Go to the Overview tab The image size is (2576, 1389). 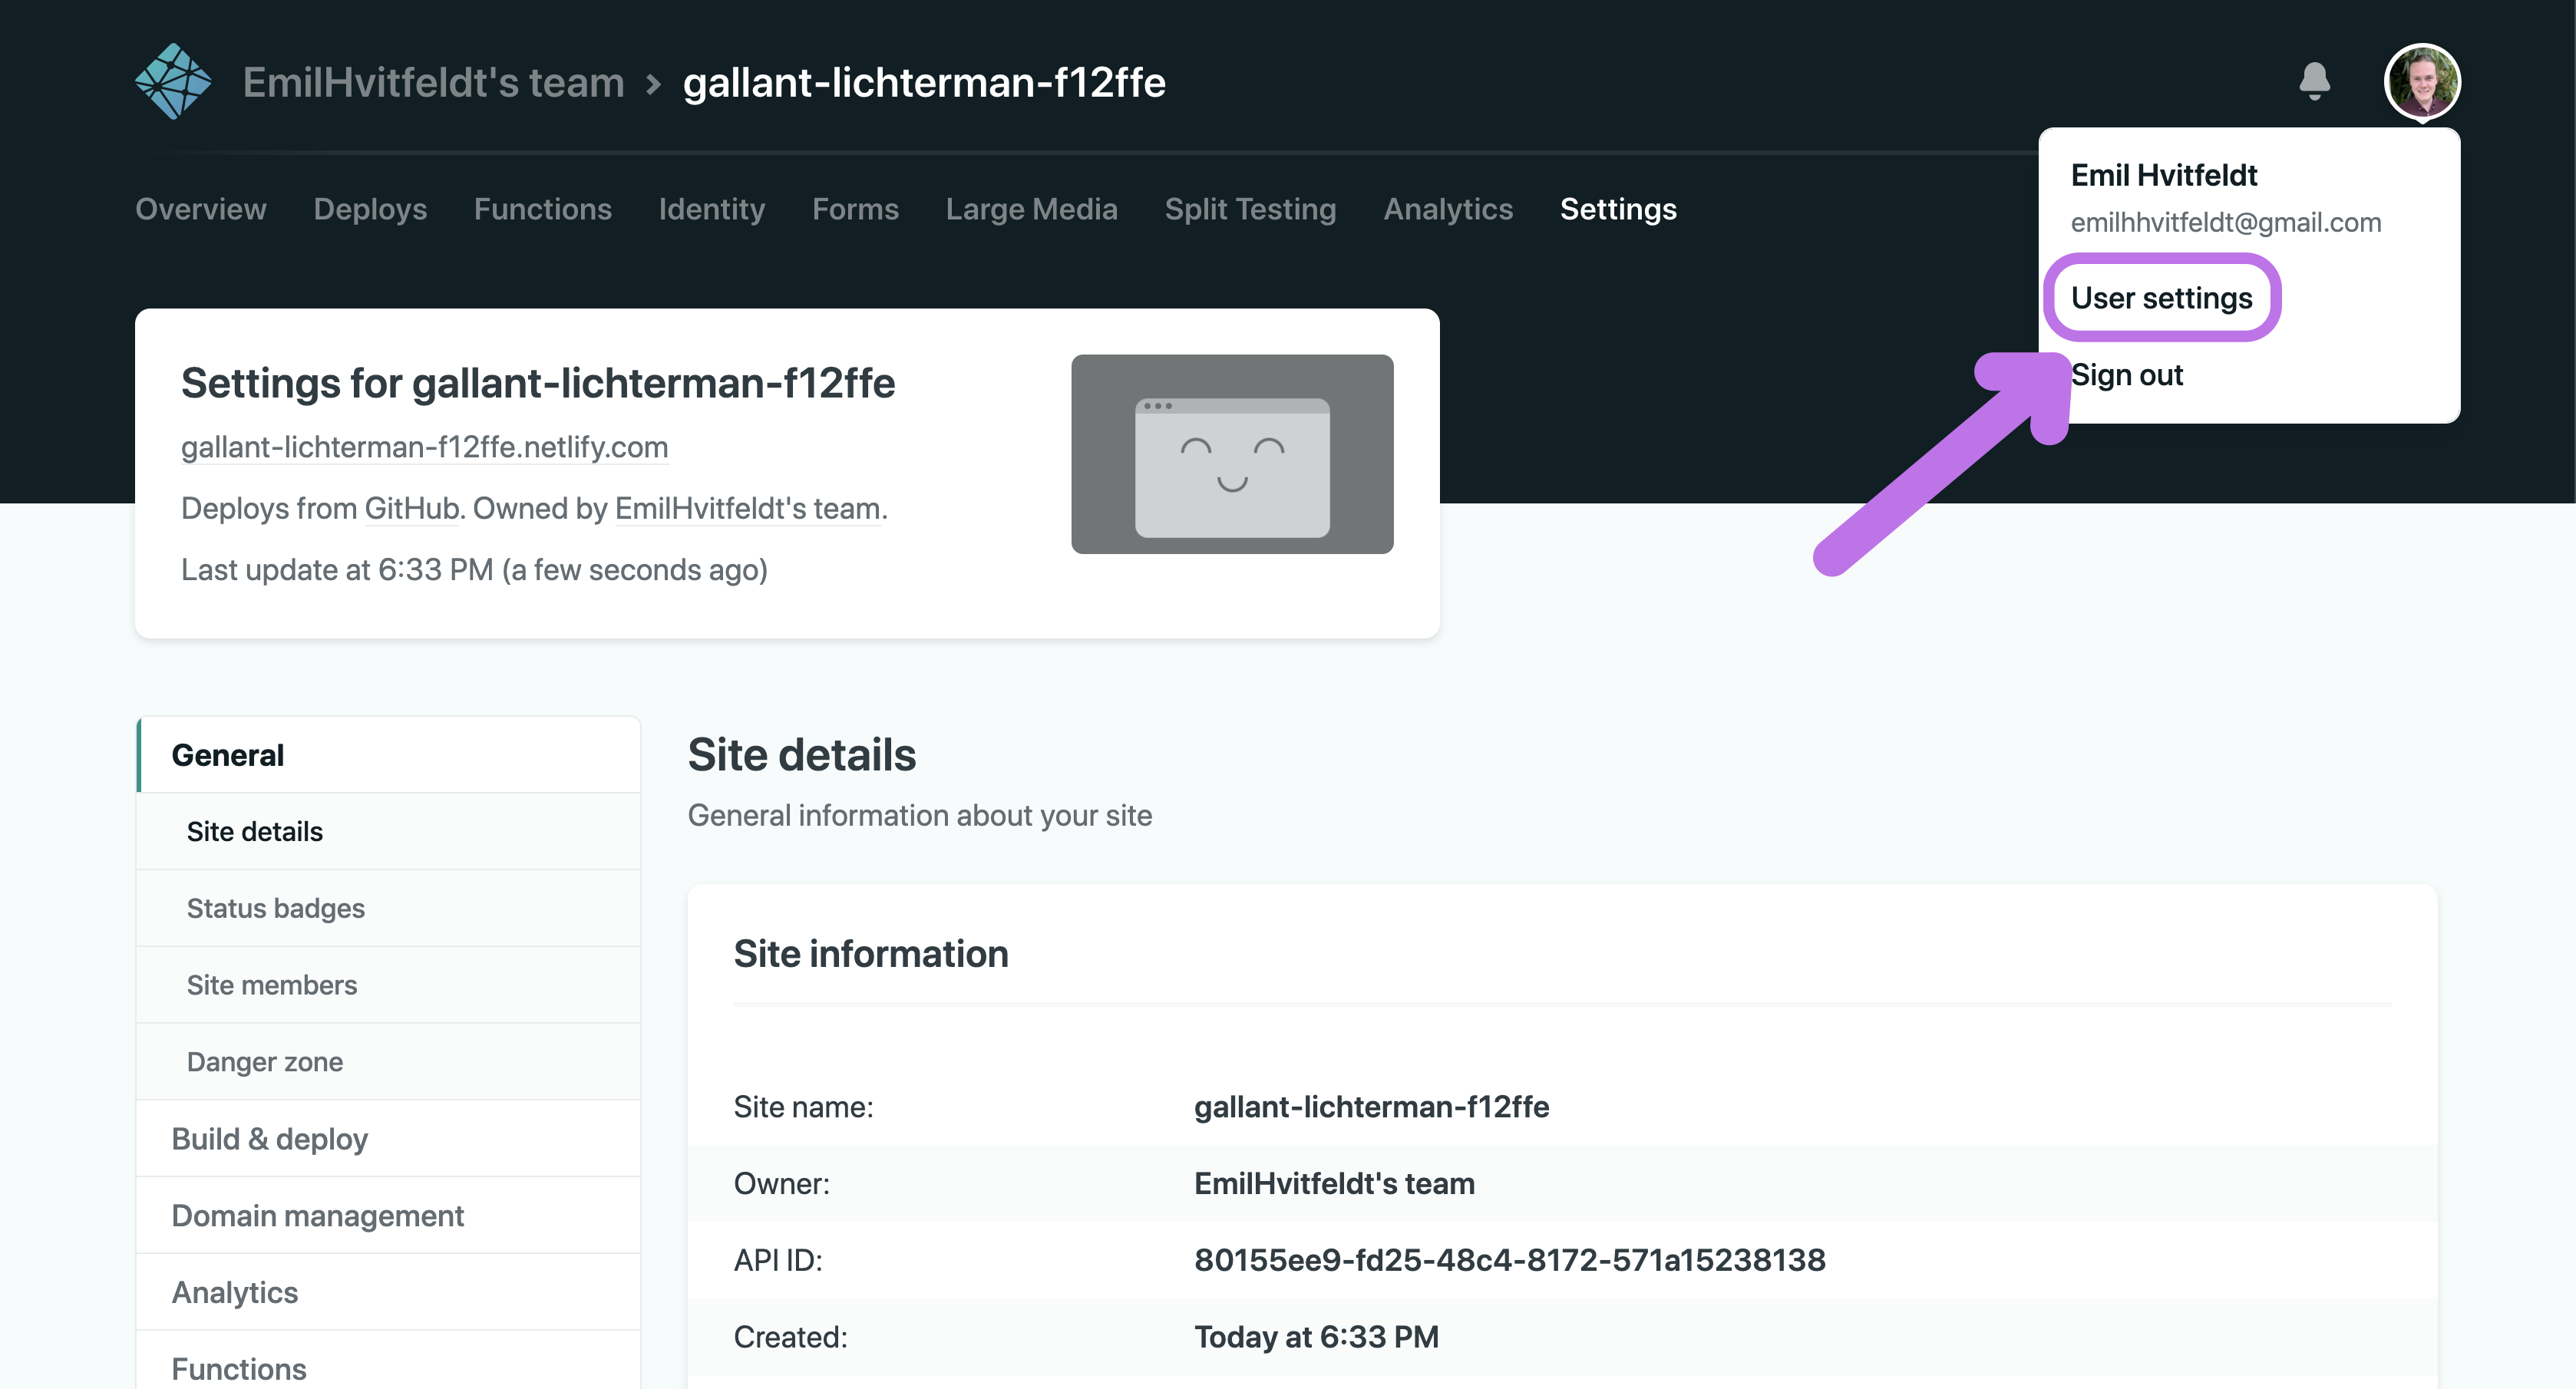point(201,209)
